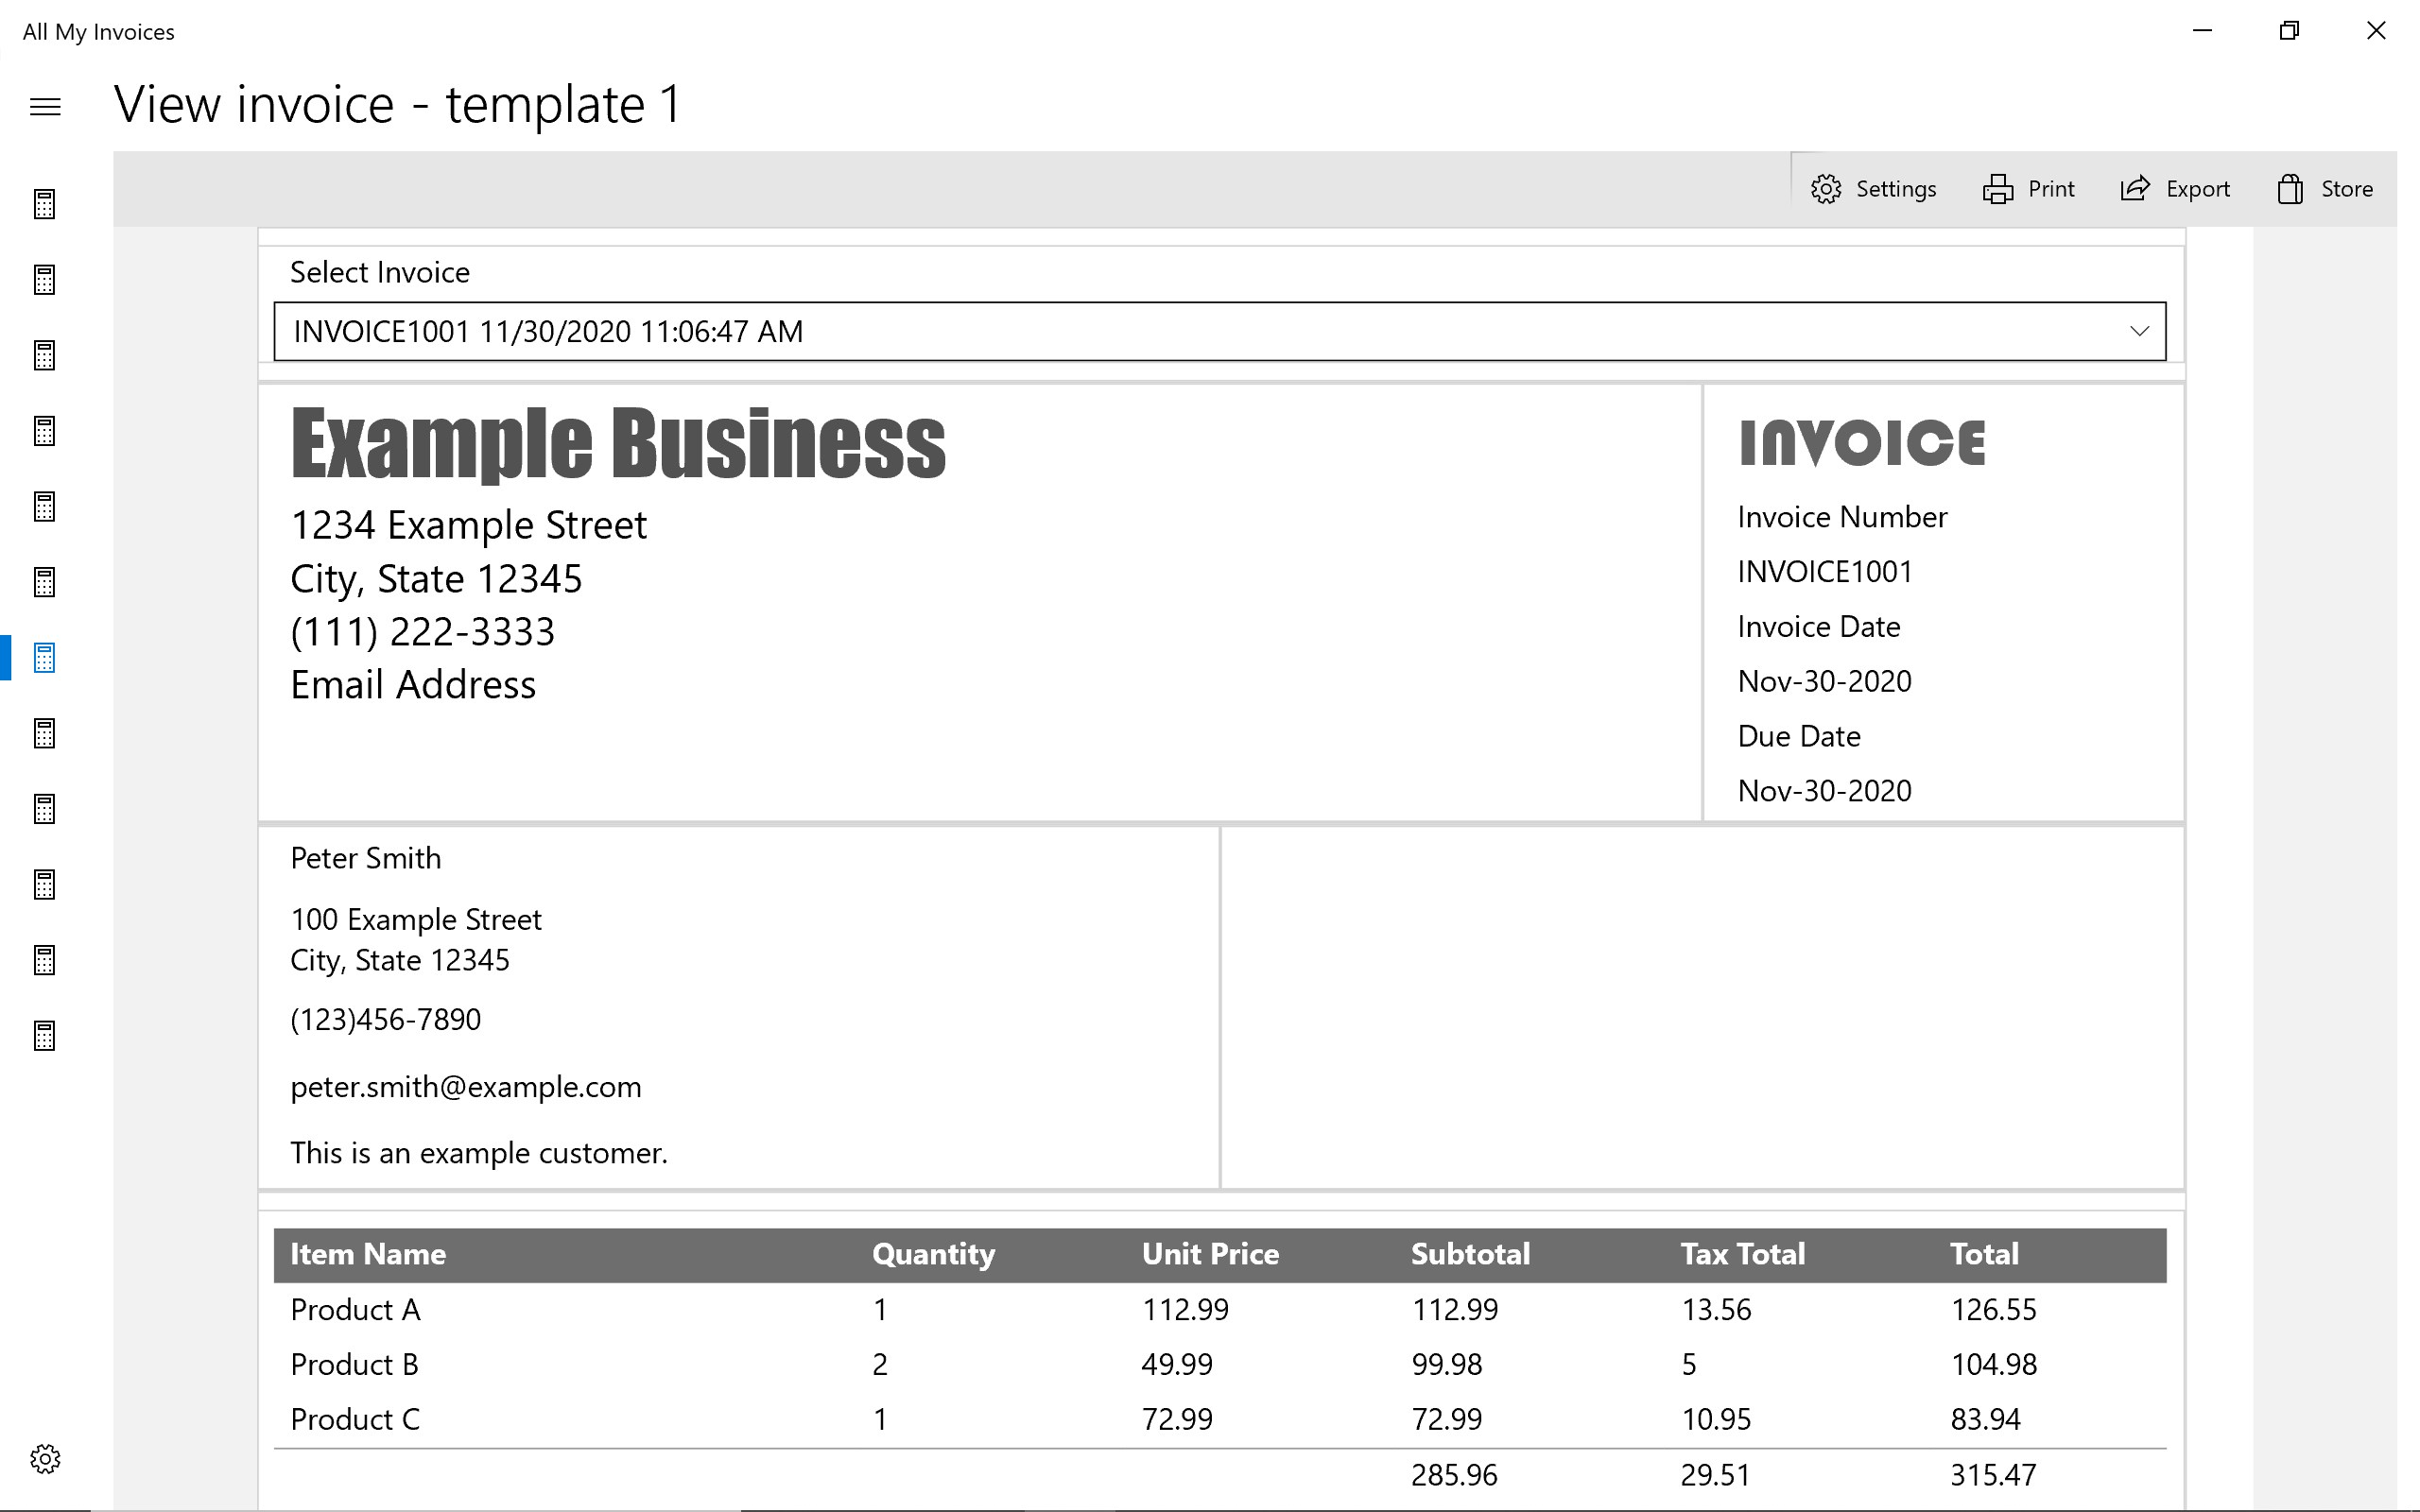This screenshot has height=1512, width=2420.
Task: Select the second template icon in the sidebar
Action: coord(44,281)
